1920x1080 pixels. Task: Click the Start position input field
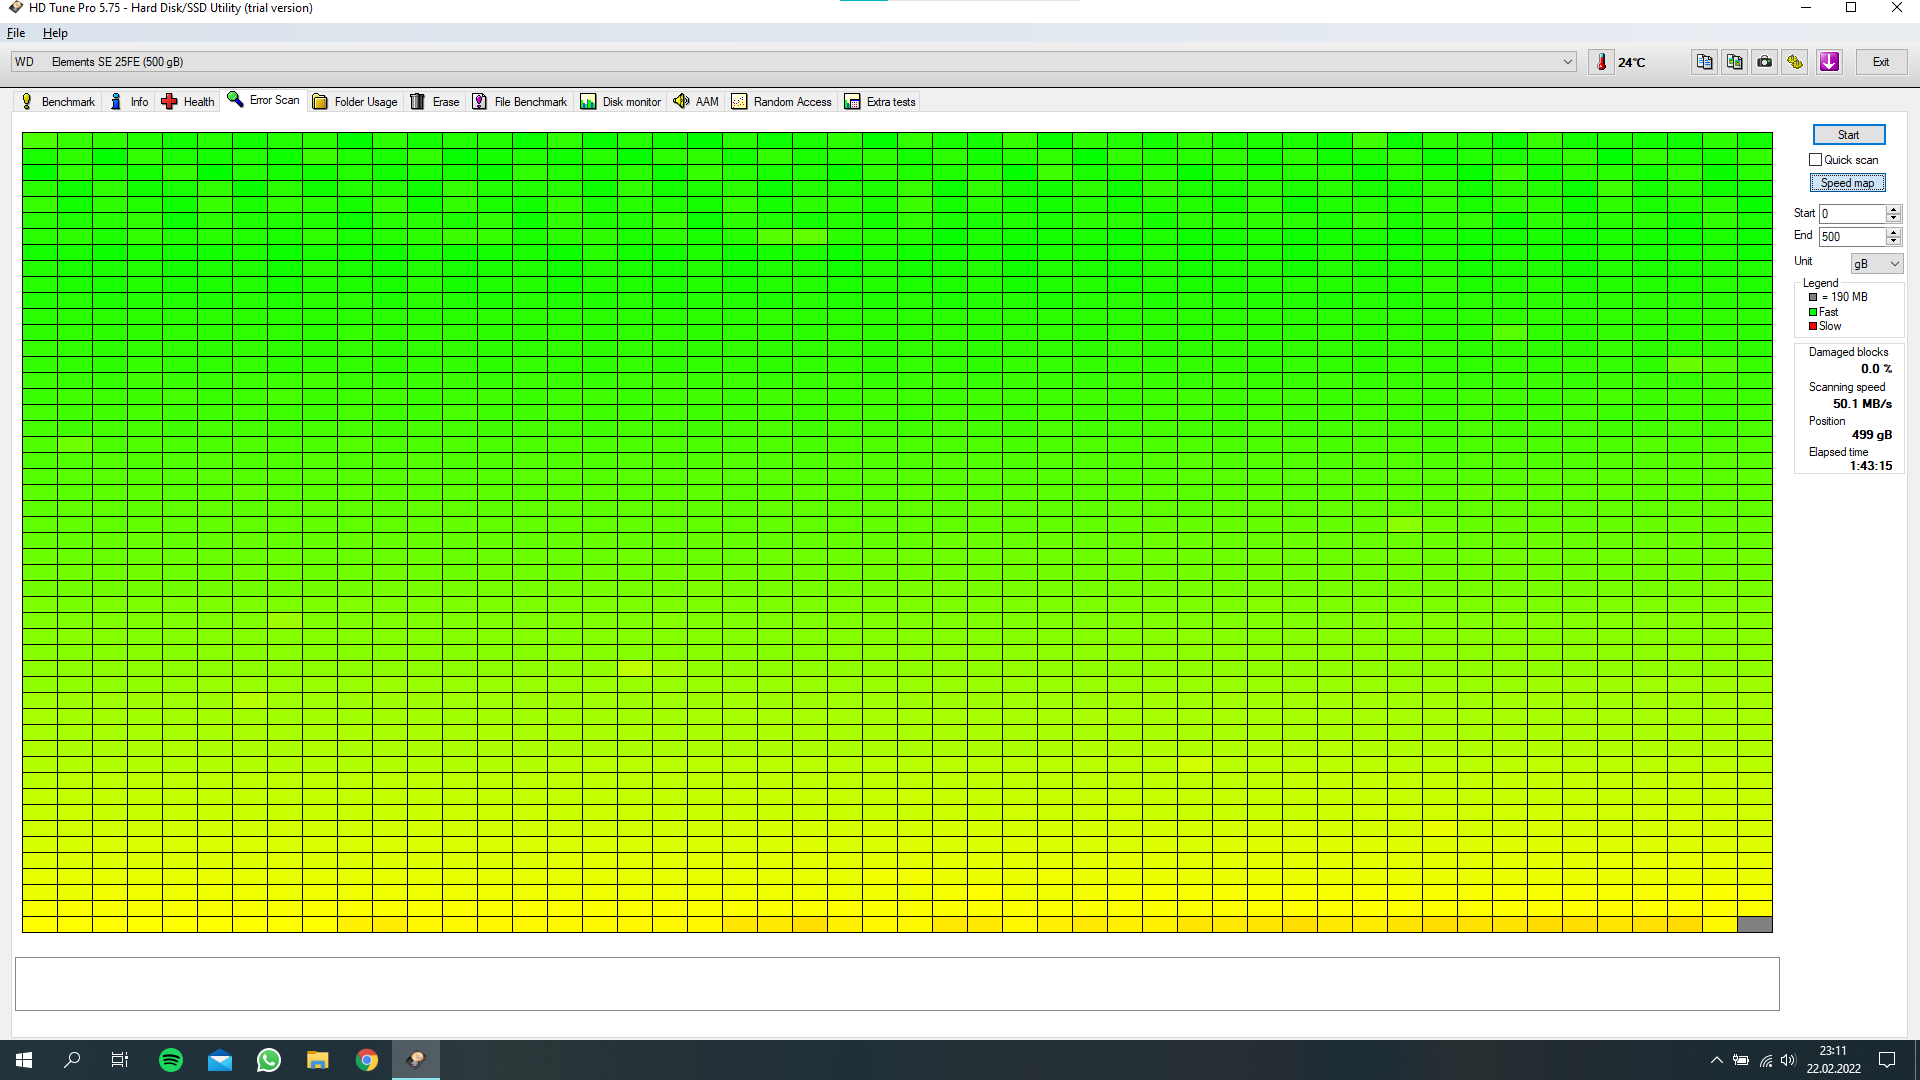(1851, 214)
